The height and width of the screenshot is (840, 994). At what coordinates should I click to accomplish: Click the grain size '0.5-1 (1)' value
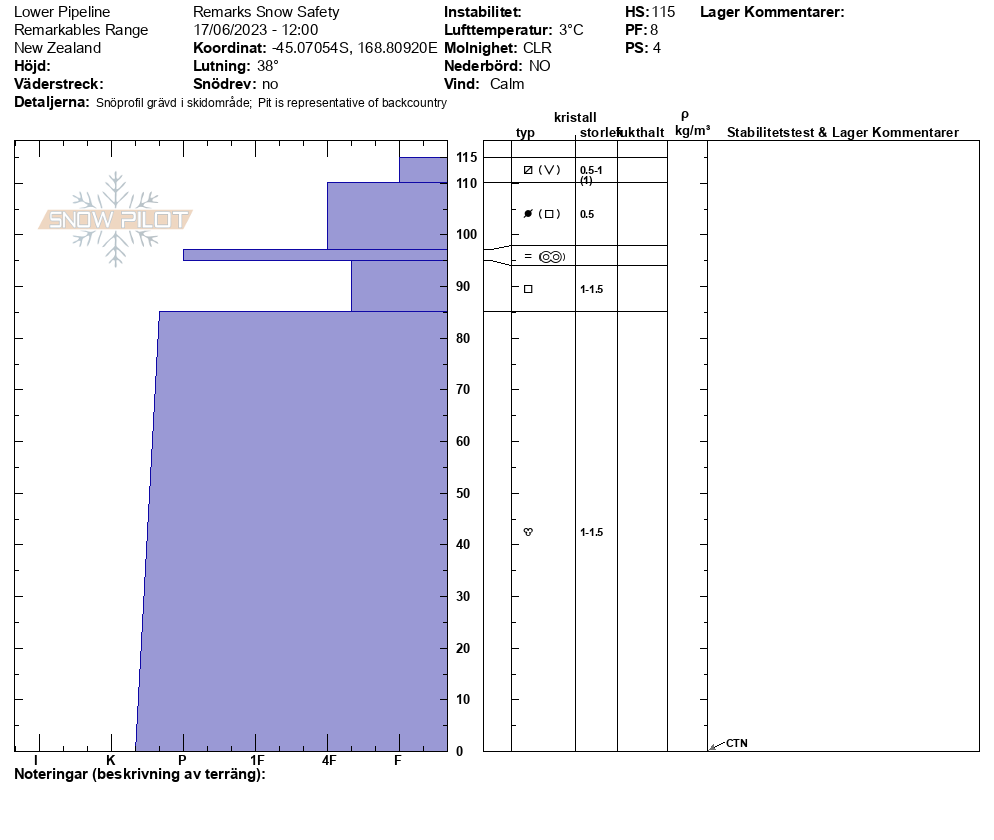[591, 174]
